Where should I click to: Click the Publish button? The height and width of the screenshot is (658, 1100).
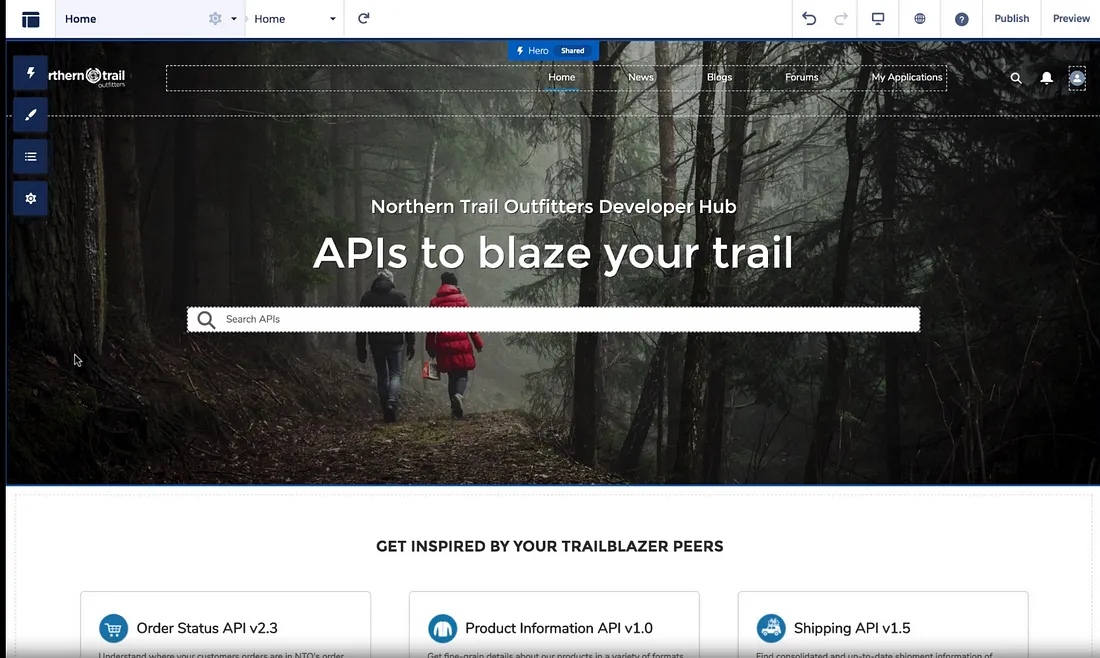click(1011, 18)
